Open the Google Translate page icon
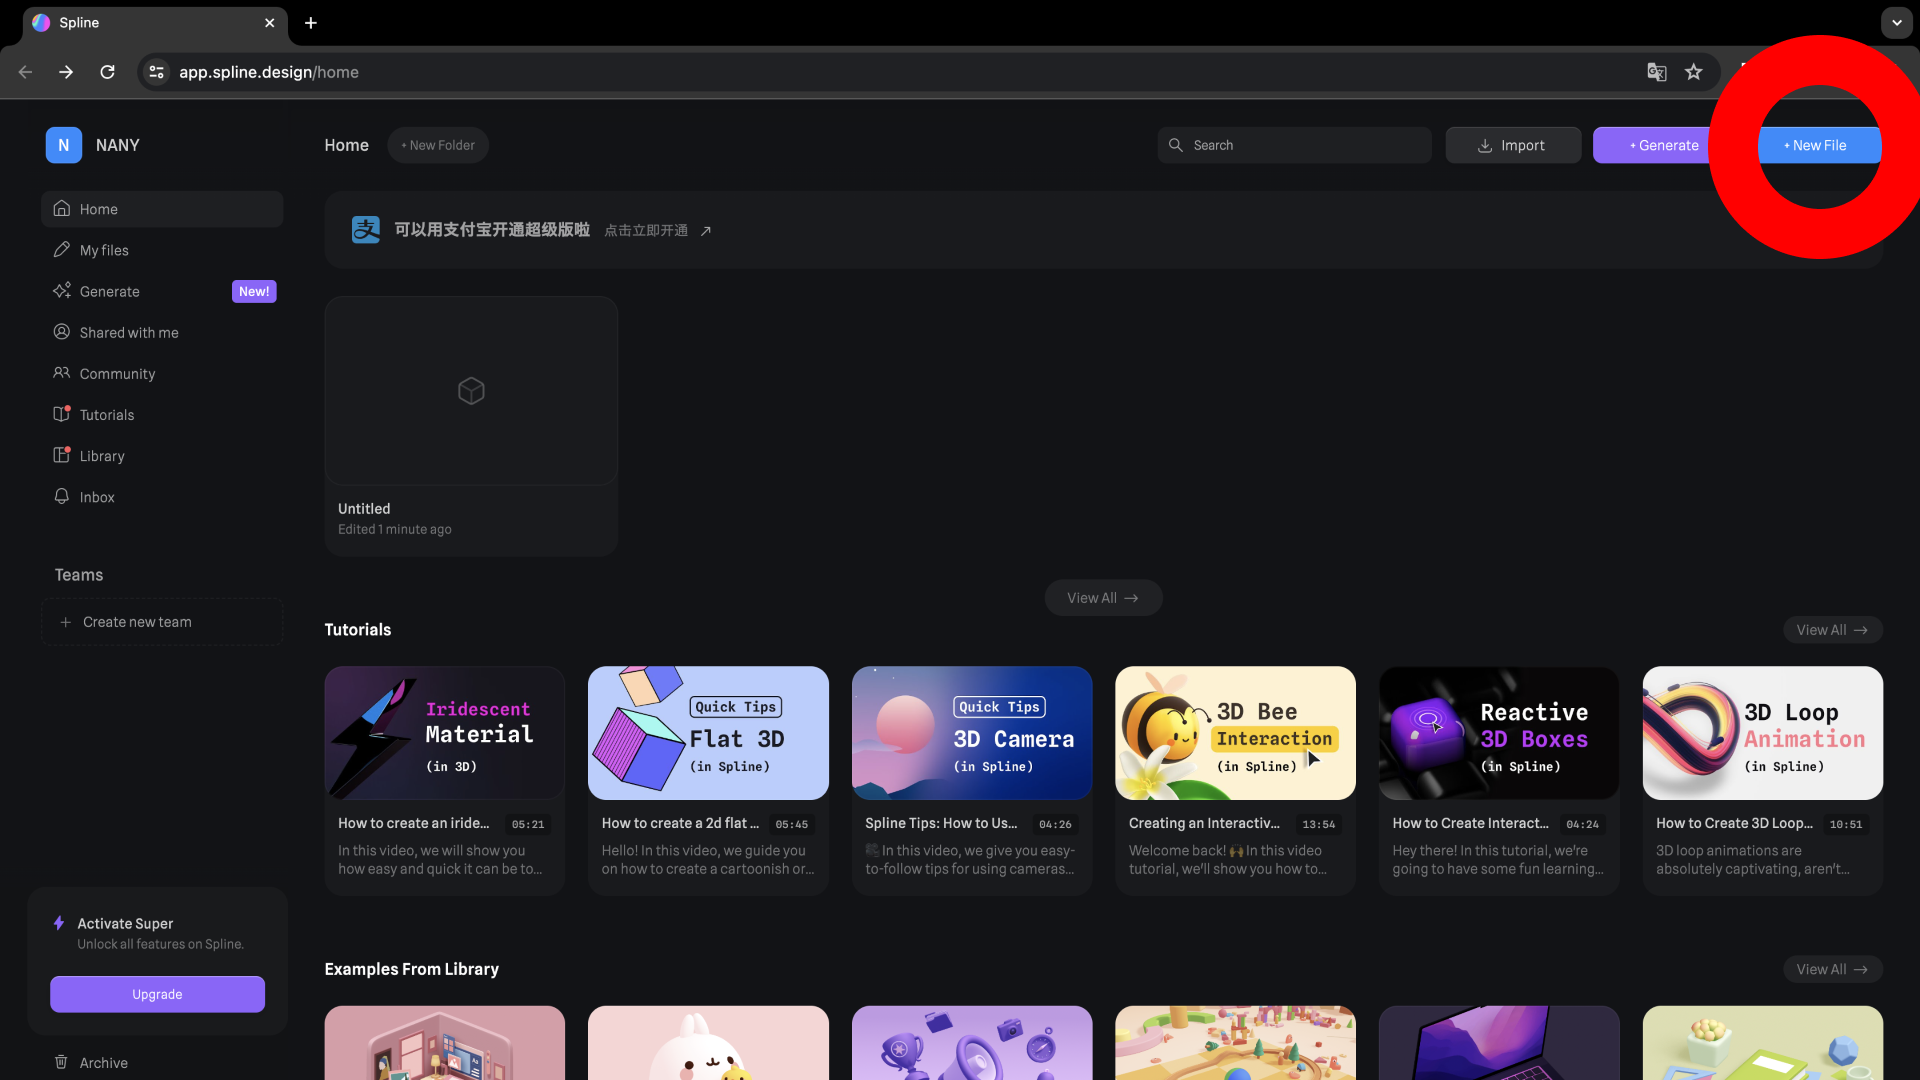This screenshot has width=1920, height=1080. point(1657,72)
